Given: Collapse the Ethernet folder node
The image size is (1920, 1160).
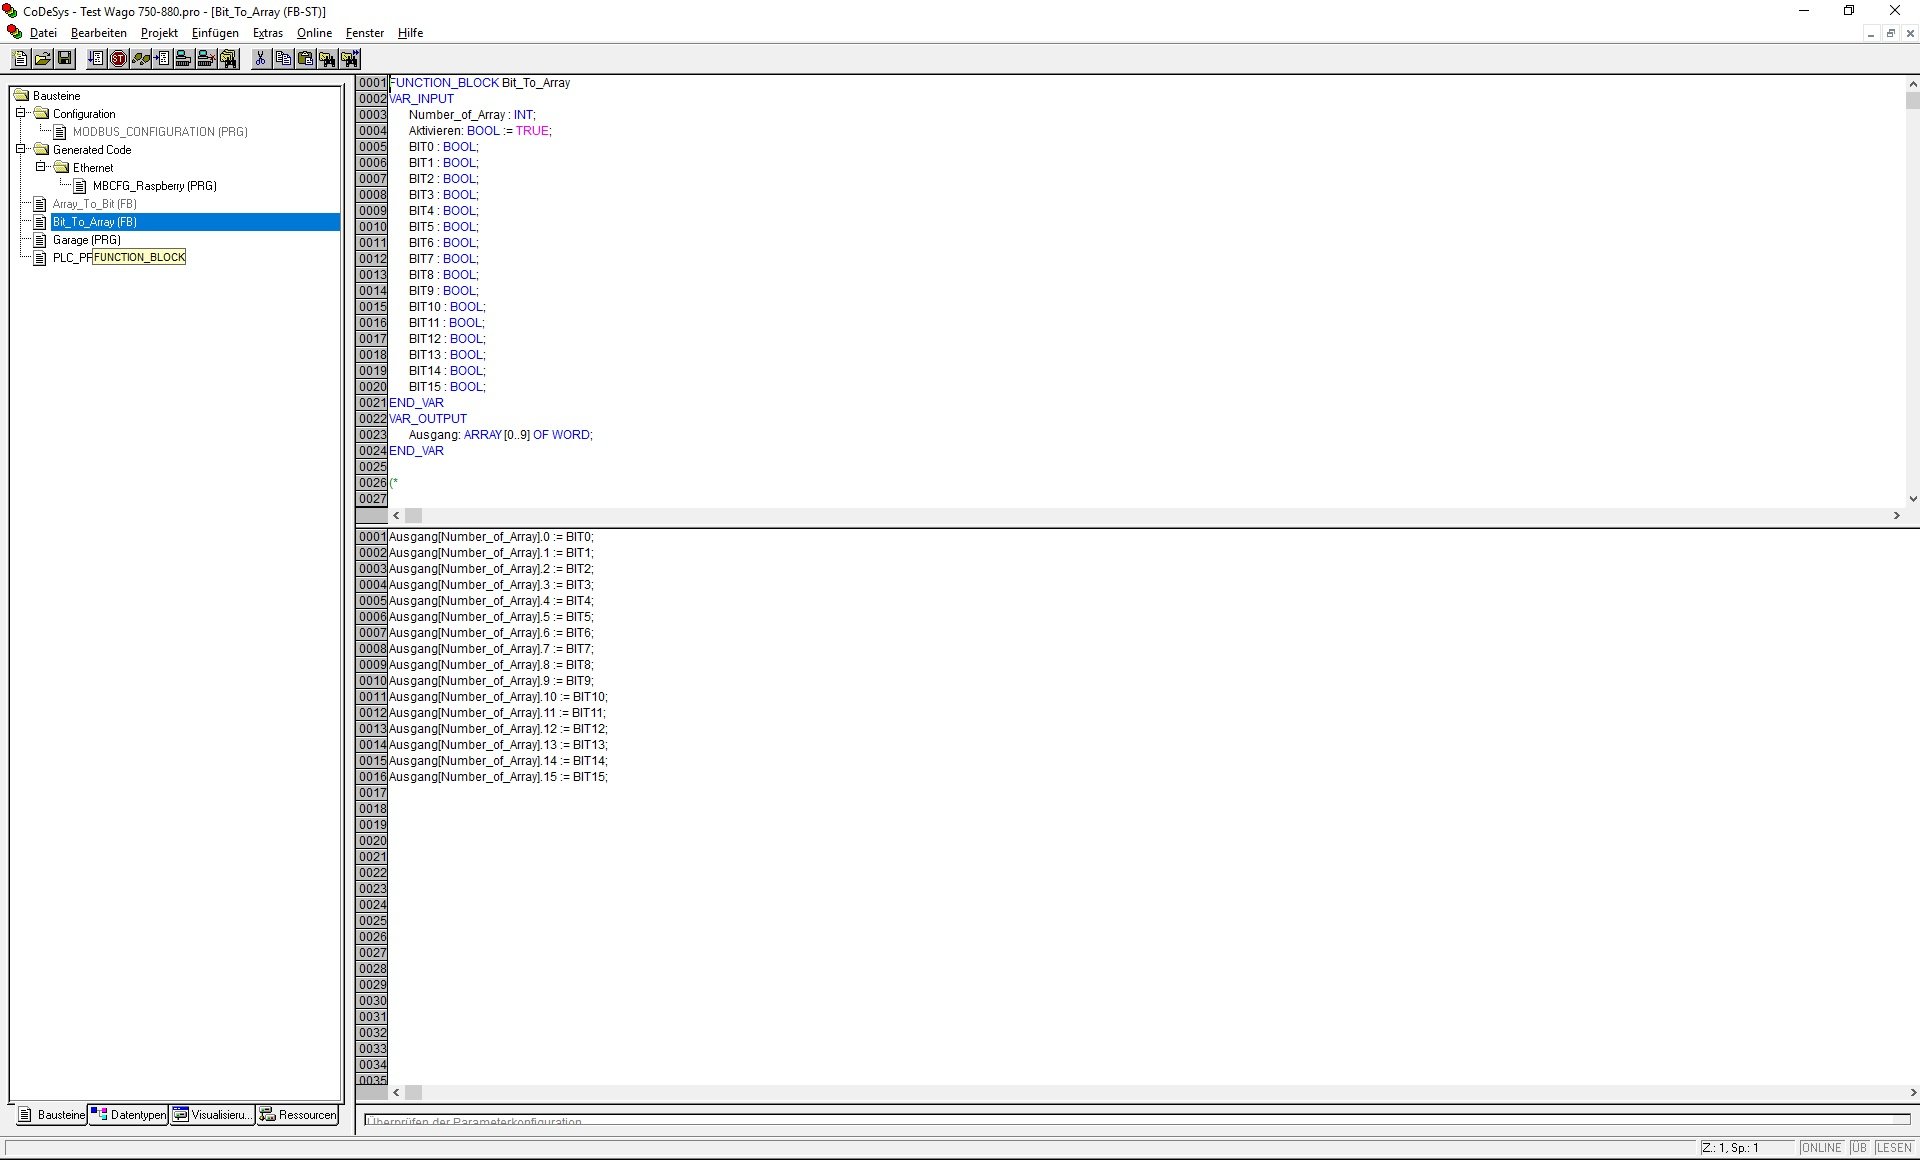Looking at the screenshot, I should tap(41, 167).
